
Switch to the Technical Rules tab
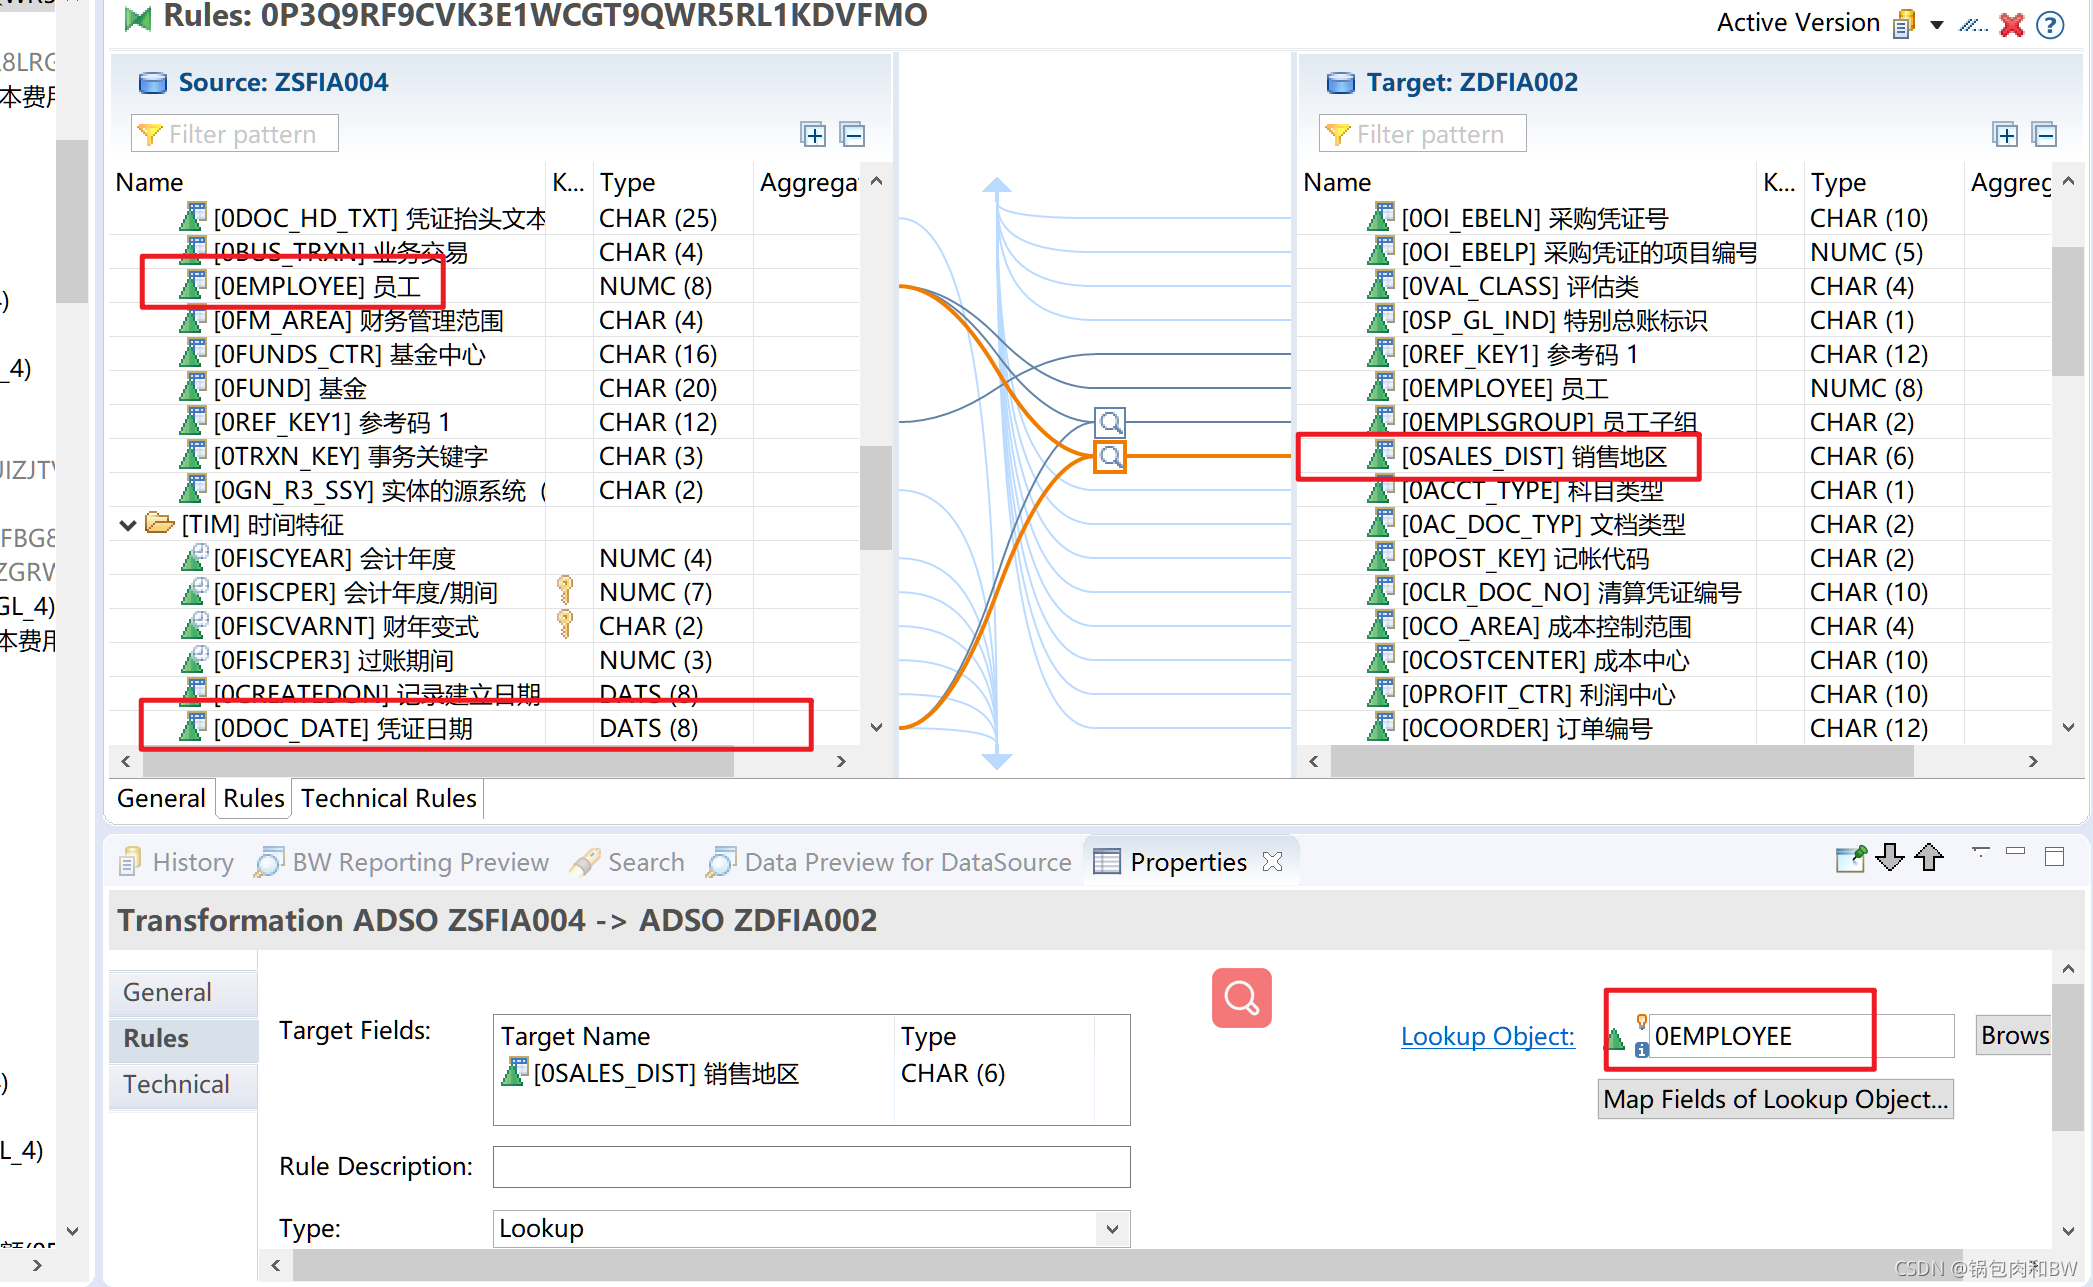(388, 798)
